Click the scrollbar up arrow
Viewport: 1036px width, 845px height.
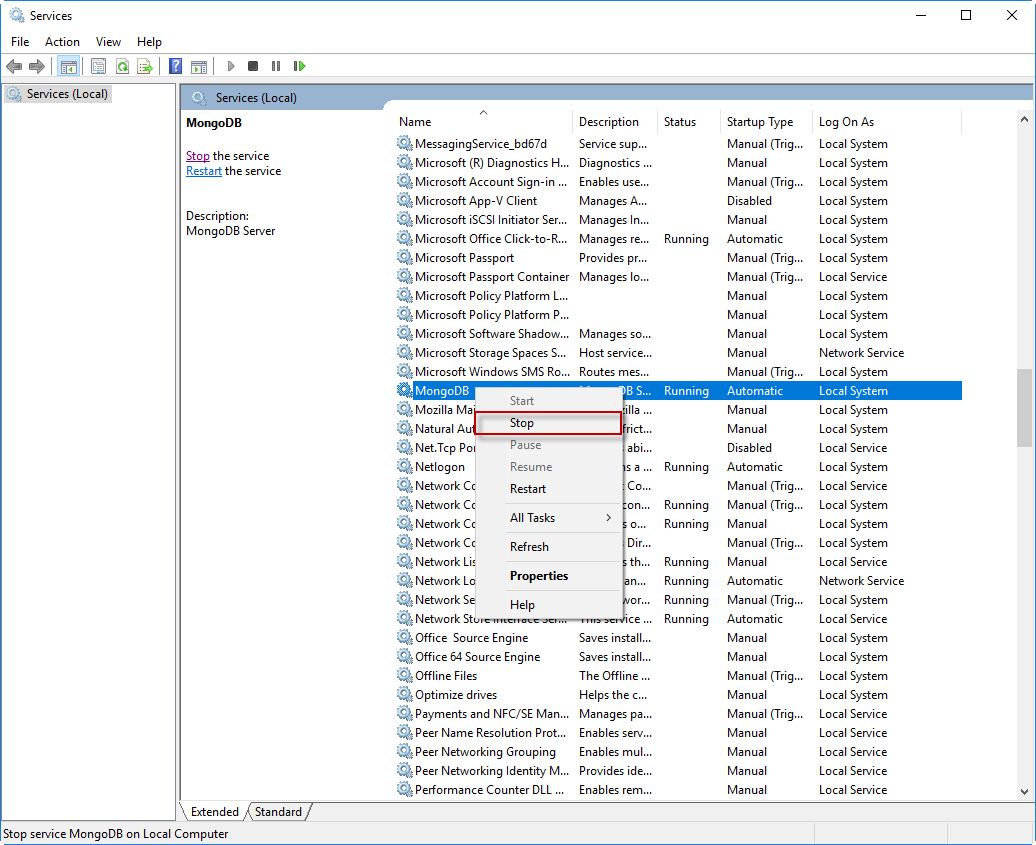(1024, 120)
